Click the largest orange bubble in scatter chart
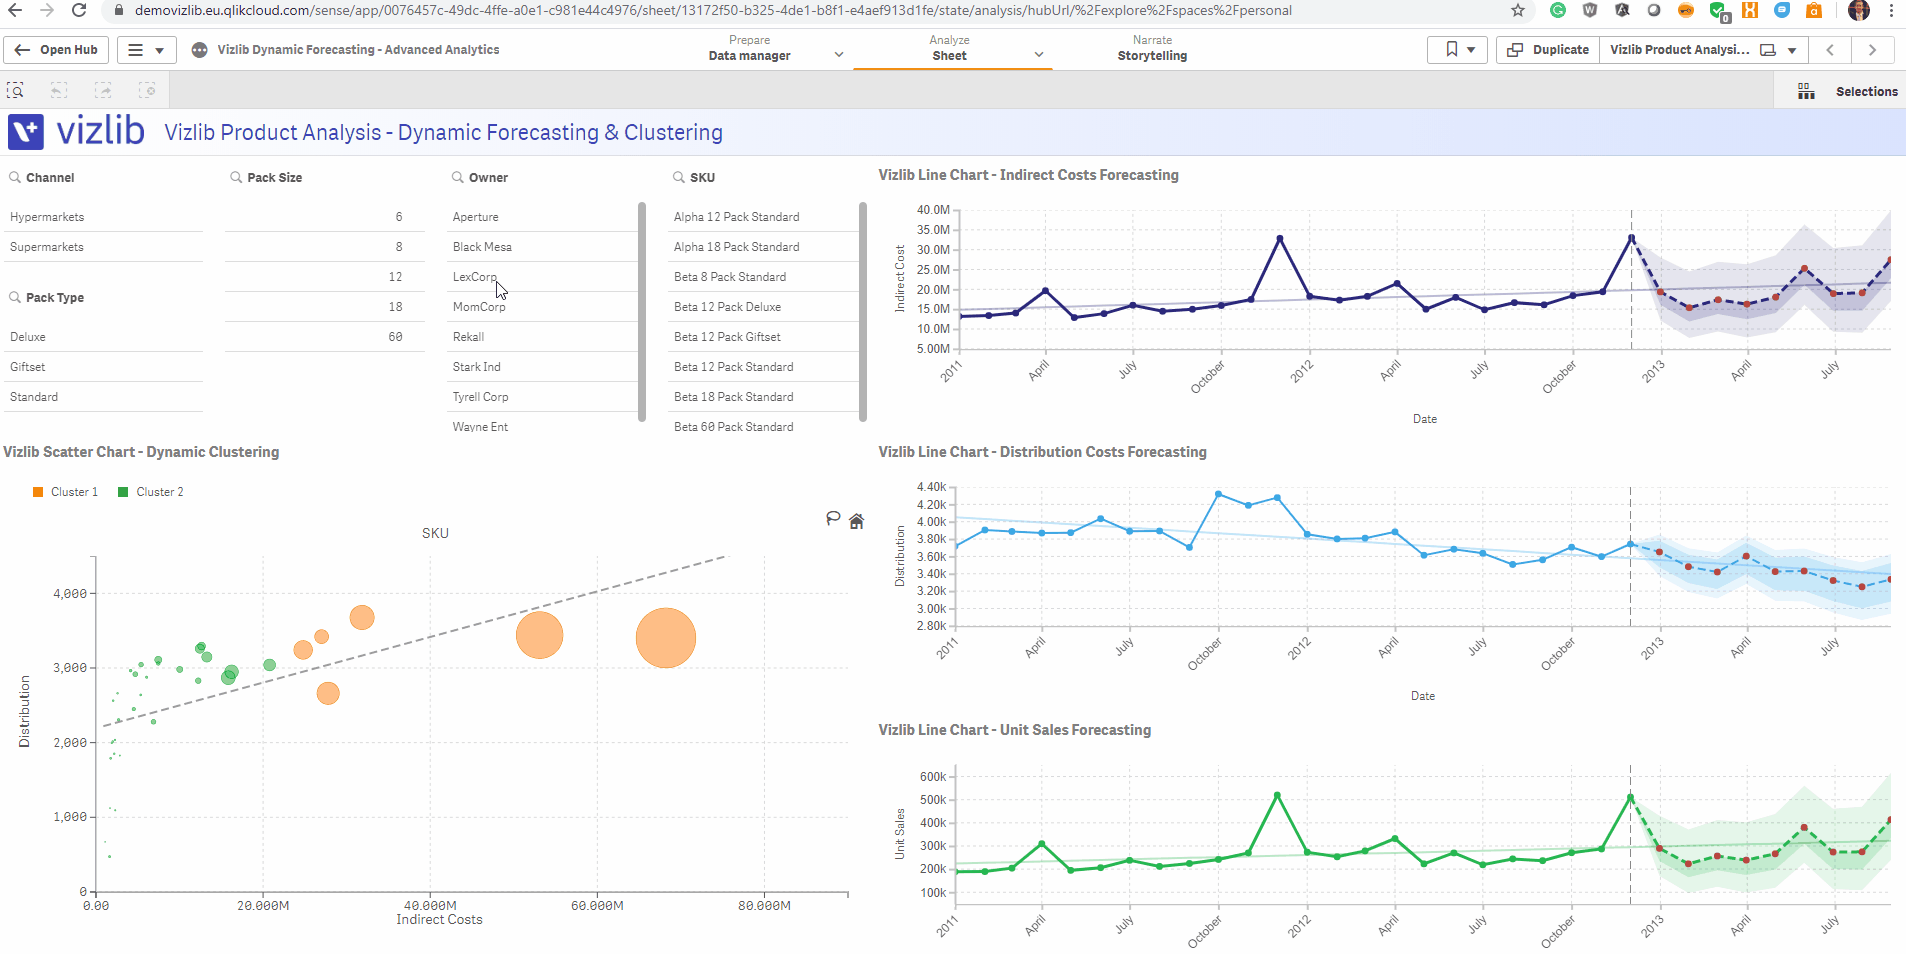This screenshot has width=1906, height=954. pyautogui.click(x=666, y=638)
